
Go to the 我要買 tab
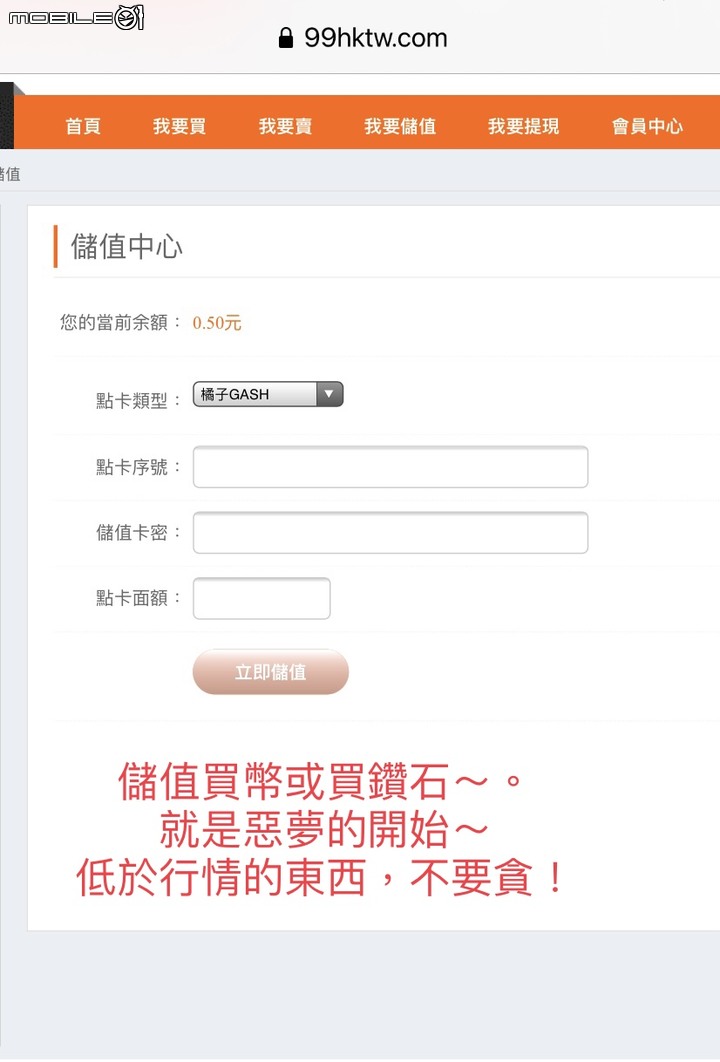[179, 126]
